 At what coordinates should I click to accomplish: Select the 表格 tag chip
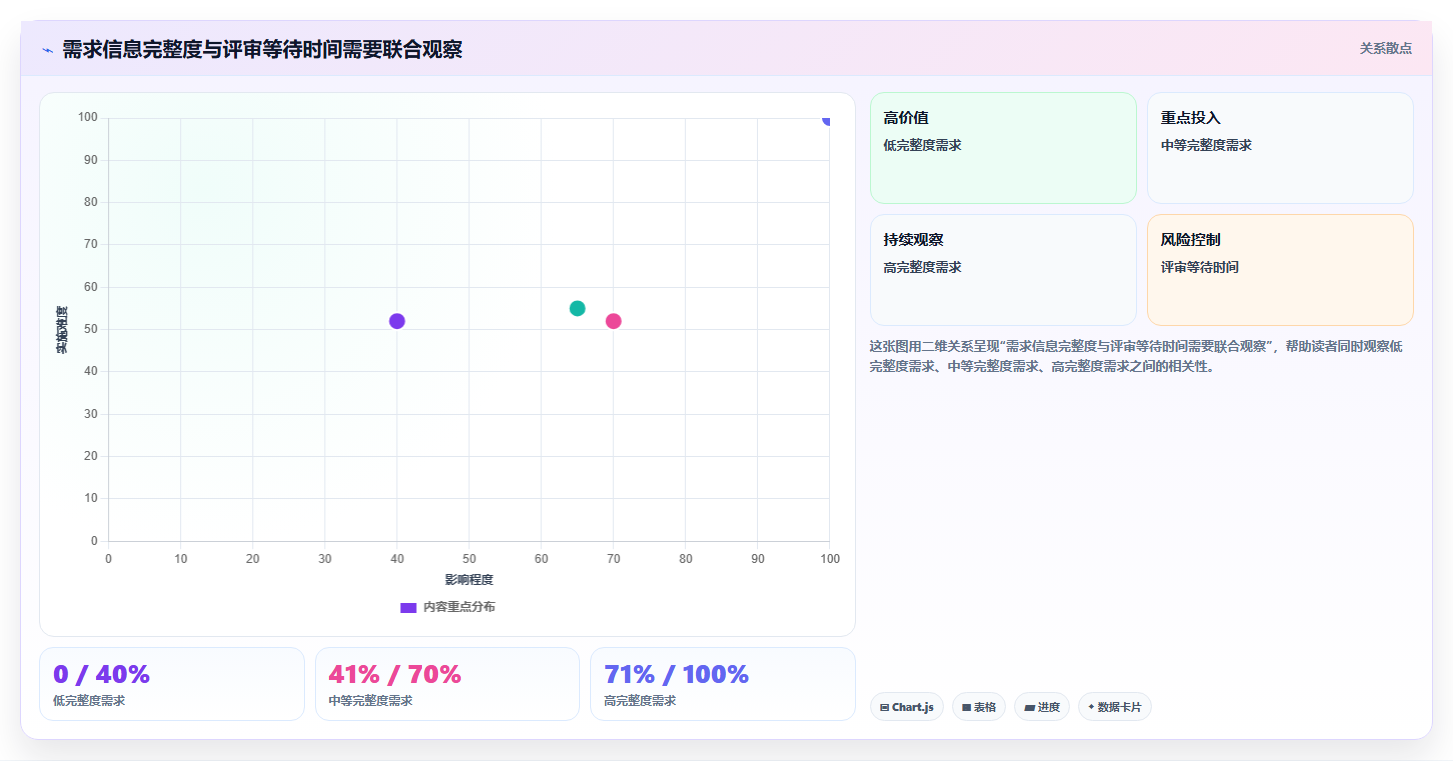[979, 707]
